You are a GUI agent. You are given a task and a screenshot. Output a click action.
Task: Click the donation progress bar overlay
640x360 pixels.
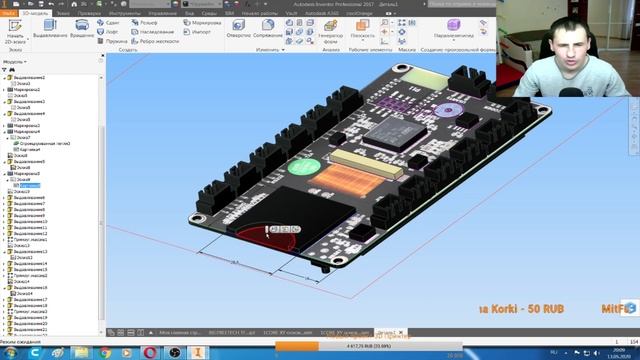pyautogui.click(x=369, y=346)
